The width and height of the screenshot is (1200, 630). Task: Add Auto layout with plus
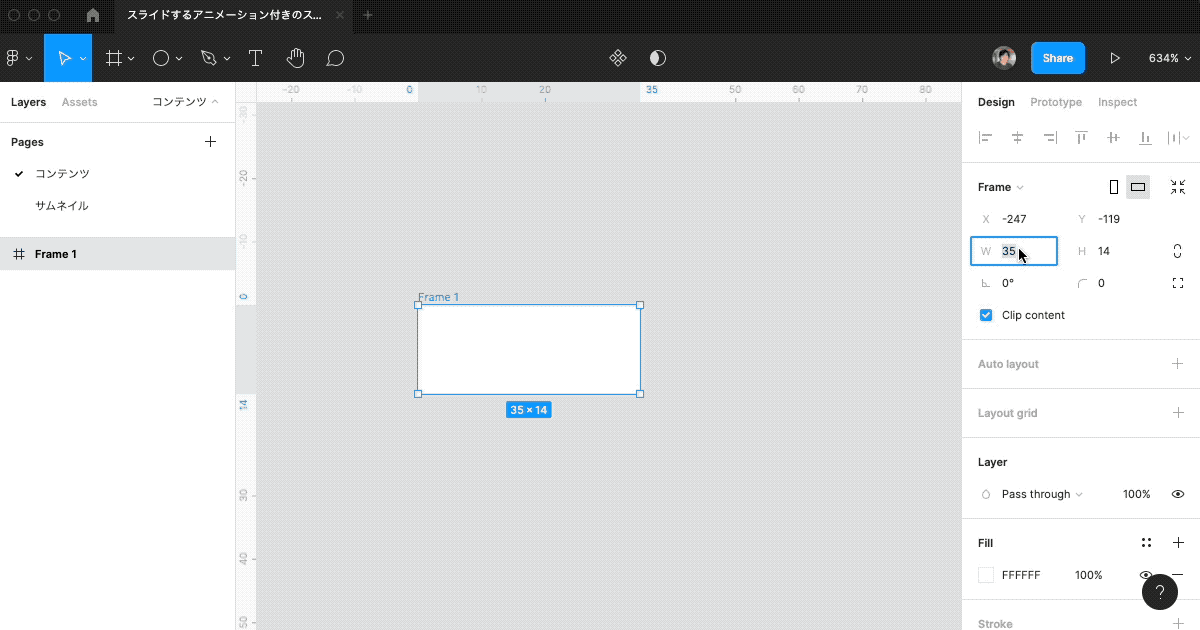click(x=1178, y=364)
